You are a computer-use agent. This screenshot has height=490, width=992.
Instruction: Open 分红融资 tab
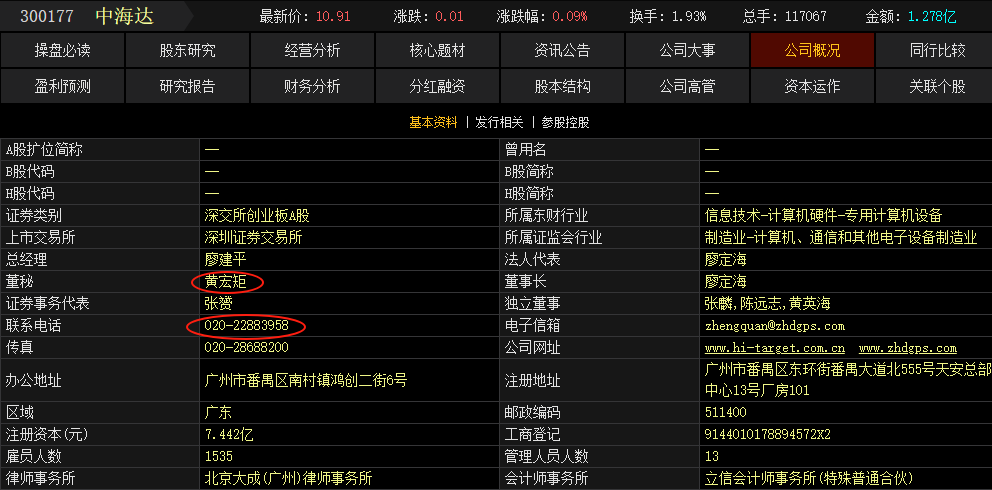pos(437,86)
